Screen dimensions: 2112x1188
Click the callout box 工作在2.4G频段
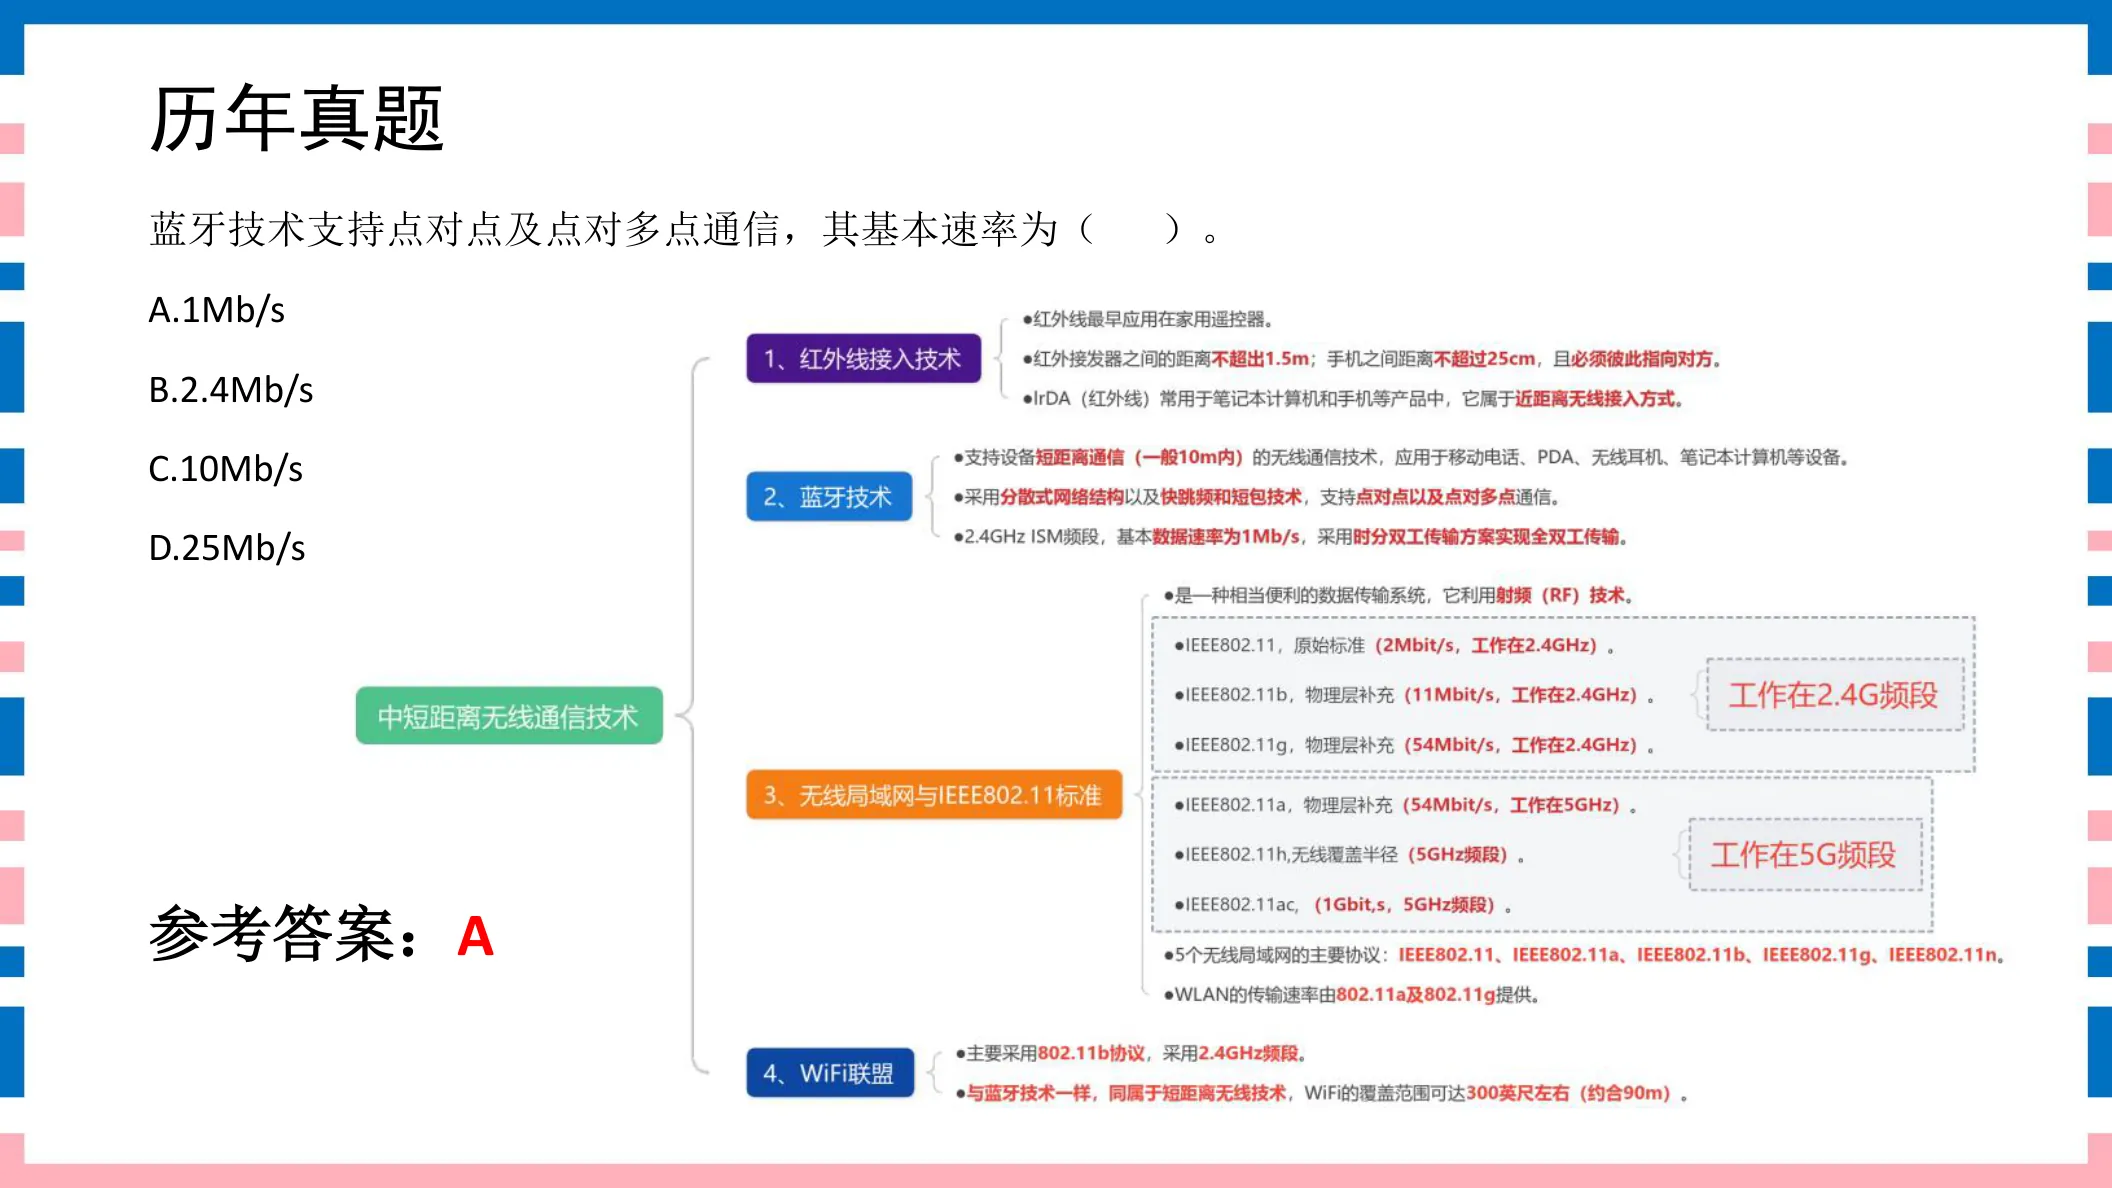[x=1835, y=695]
